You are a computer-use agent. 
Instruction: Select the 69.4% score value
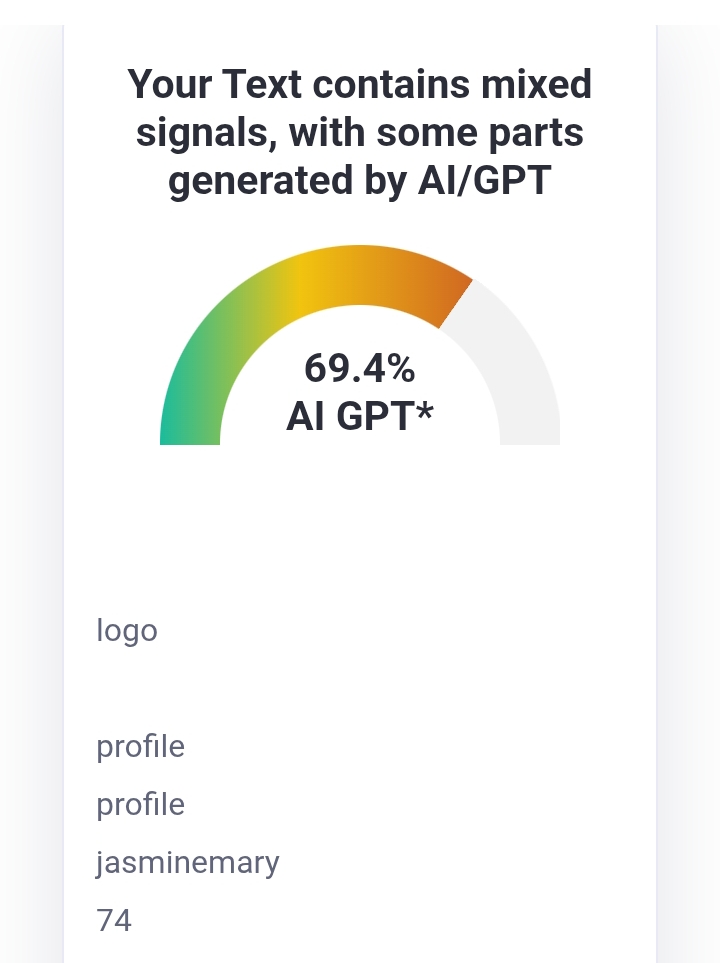pos(359,368)
